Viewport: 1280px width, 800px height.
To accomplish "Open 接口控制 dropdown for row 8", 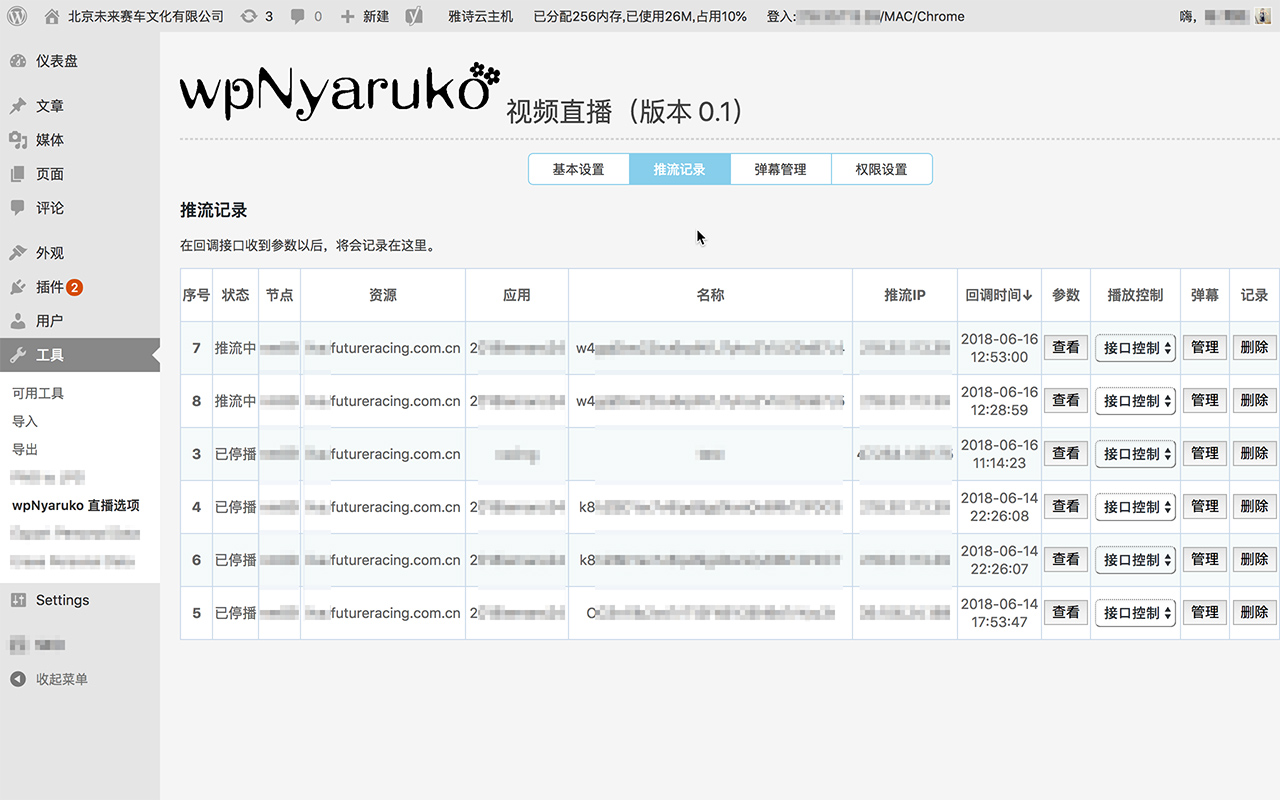I will (x=1135, y=401).
